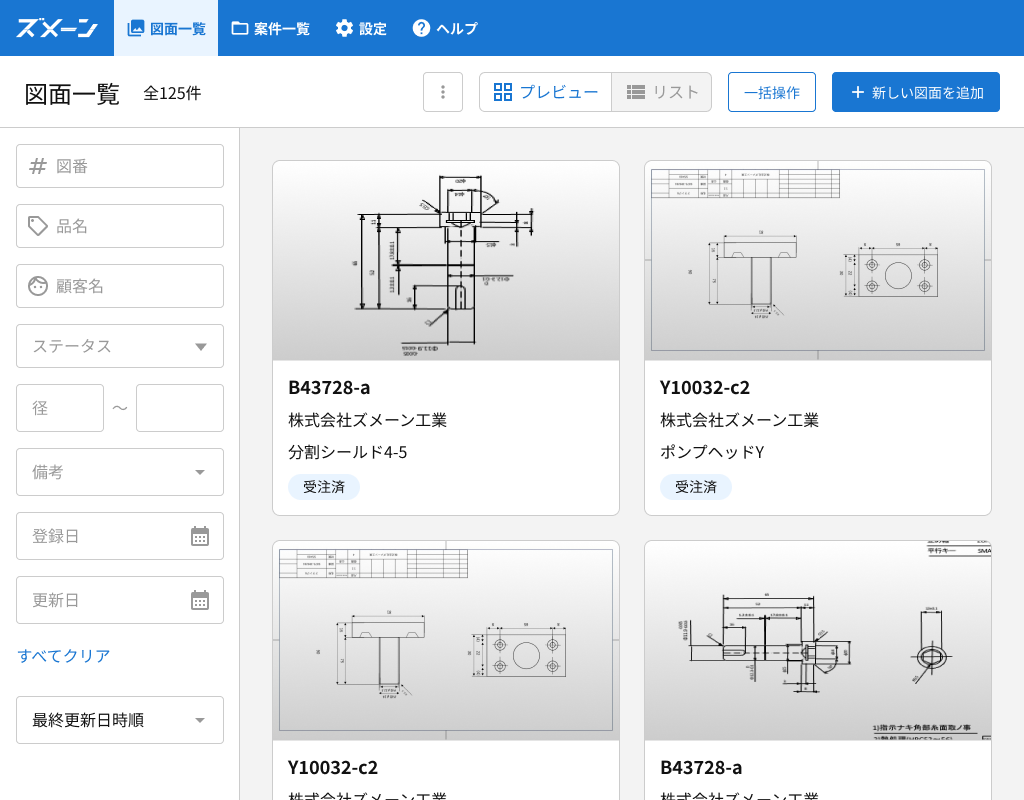Viewport: 1024px width, 800px height.
Task: Open the ステータス dropdown
Action: click(119, 346)
